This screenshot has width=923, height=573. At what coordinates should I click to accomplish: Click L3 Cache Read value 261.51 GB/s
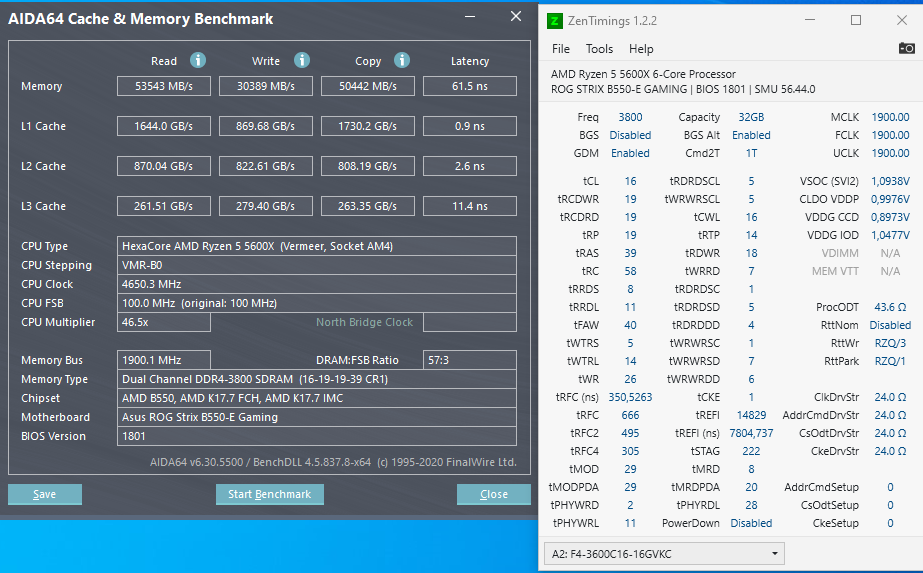164,206
